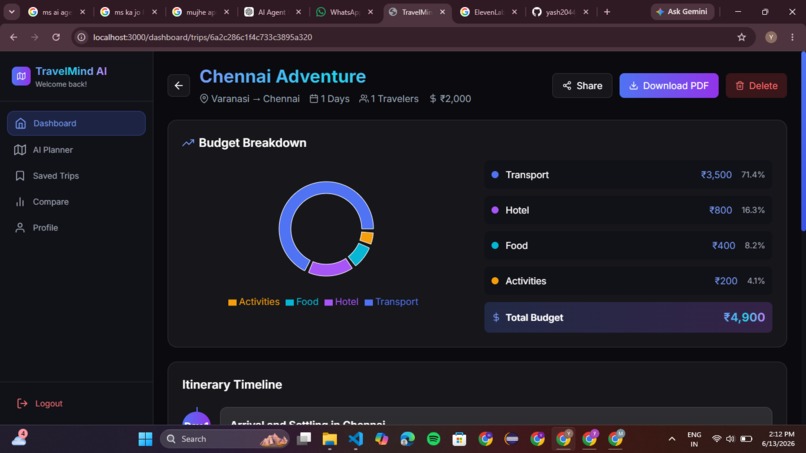Click the Dashboard home icon
The image size is (806, 453).
[21, 123]
